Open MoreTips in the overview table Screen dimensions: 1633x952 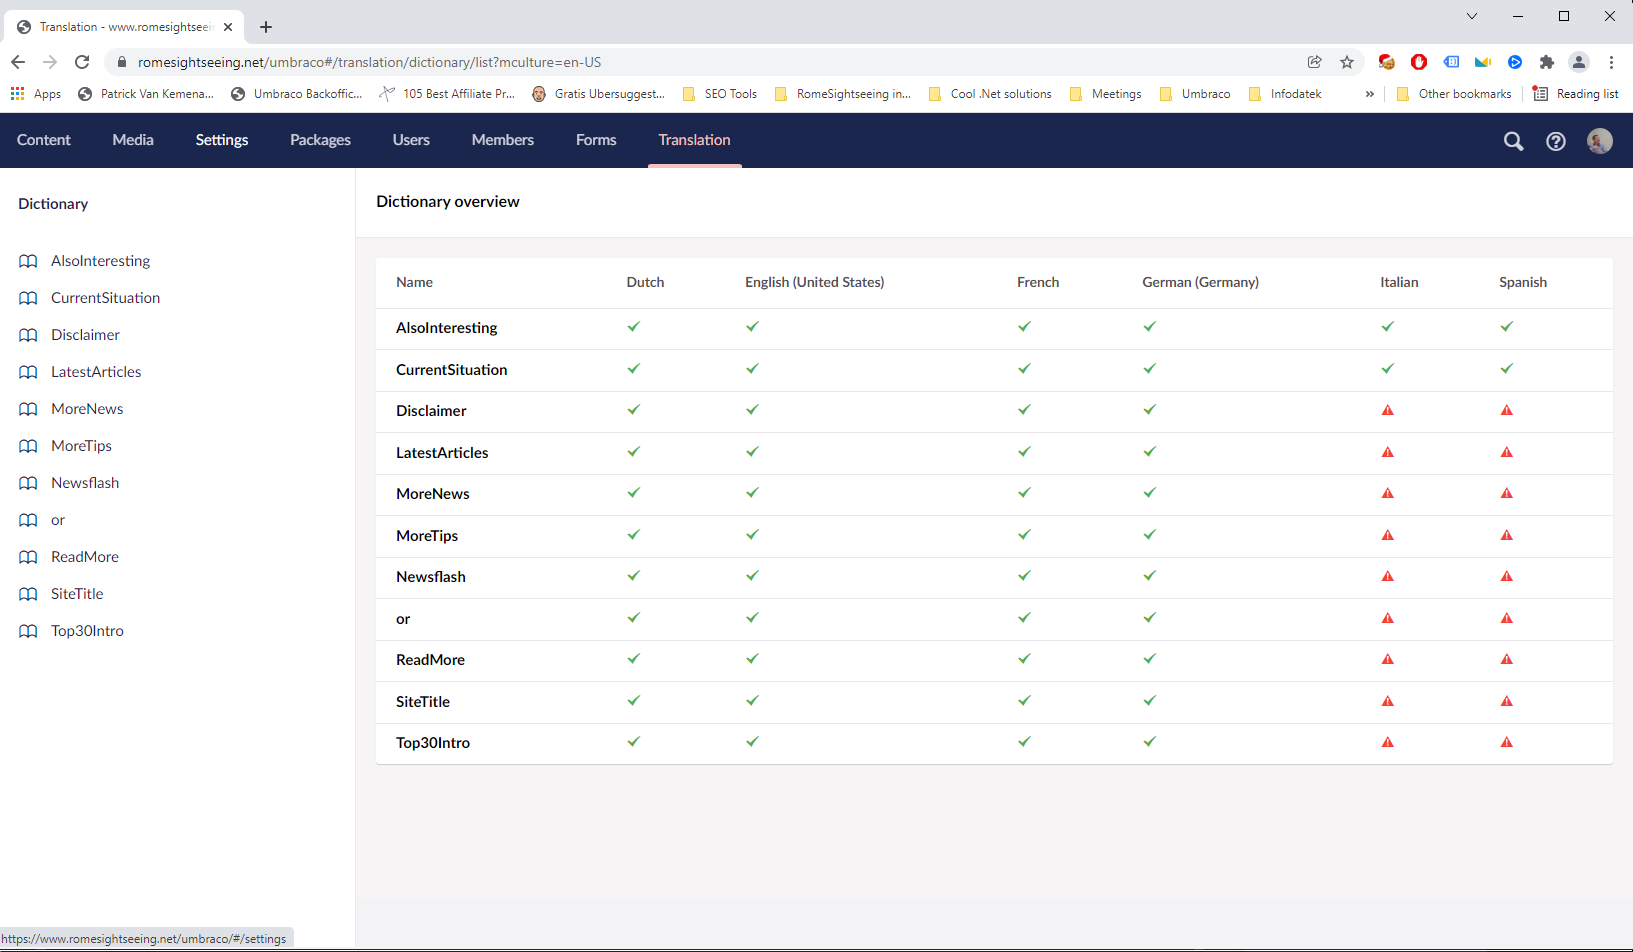[427, 536]
